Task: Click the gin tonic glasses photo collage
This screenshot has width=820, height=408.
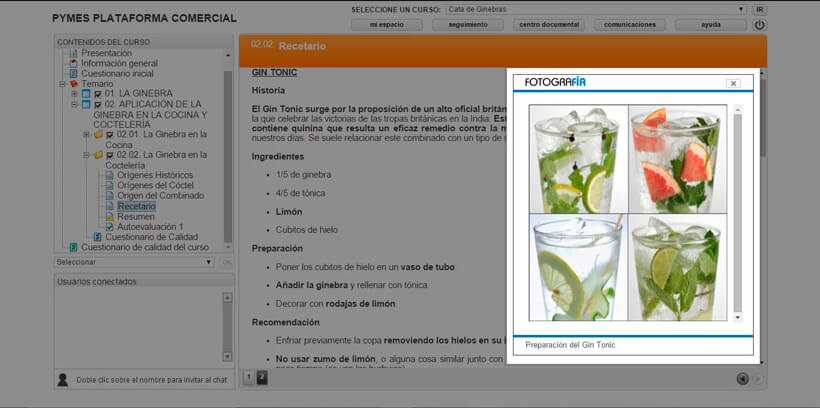Action: (x=628, y=213)
